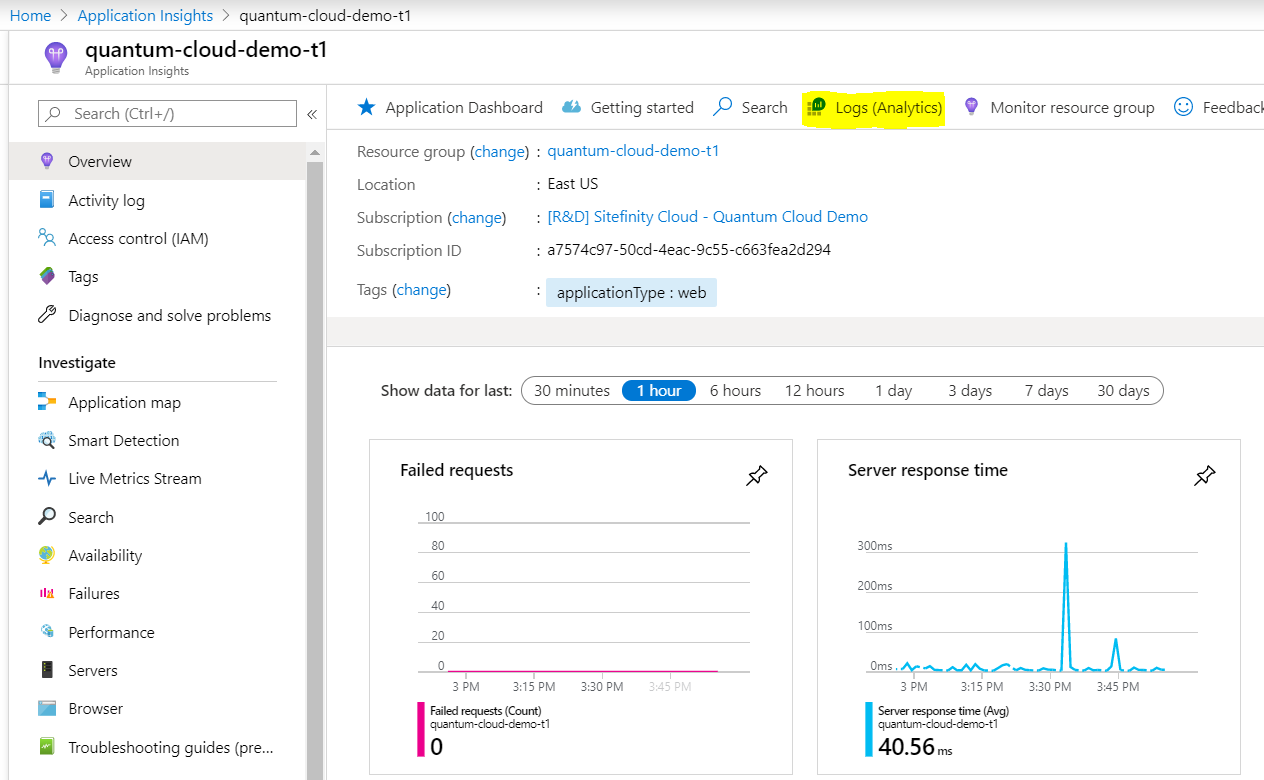Open the Servers blade

(x=92, y=669)
